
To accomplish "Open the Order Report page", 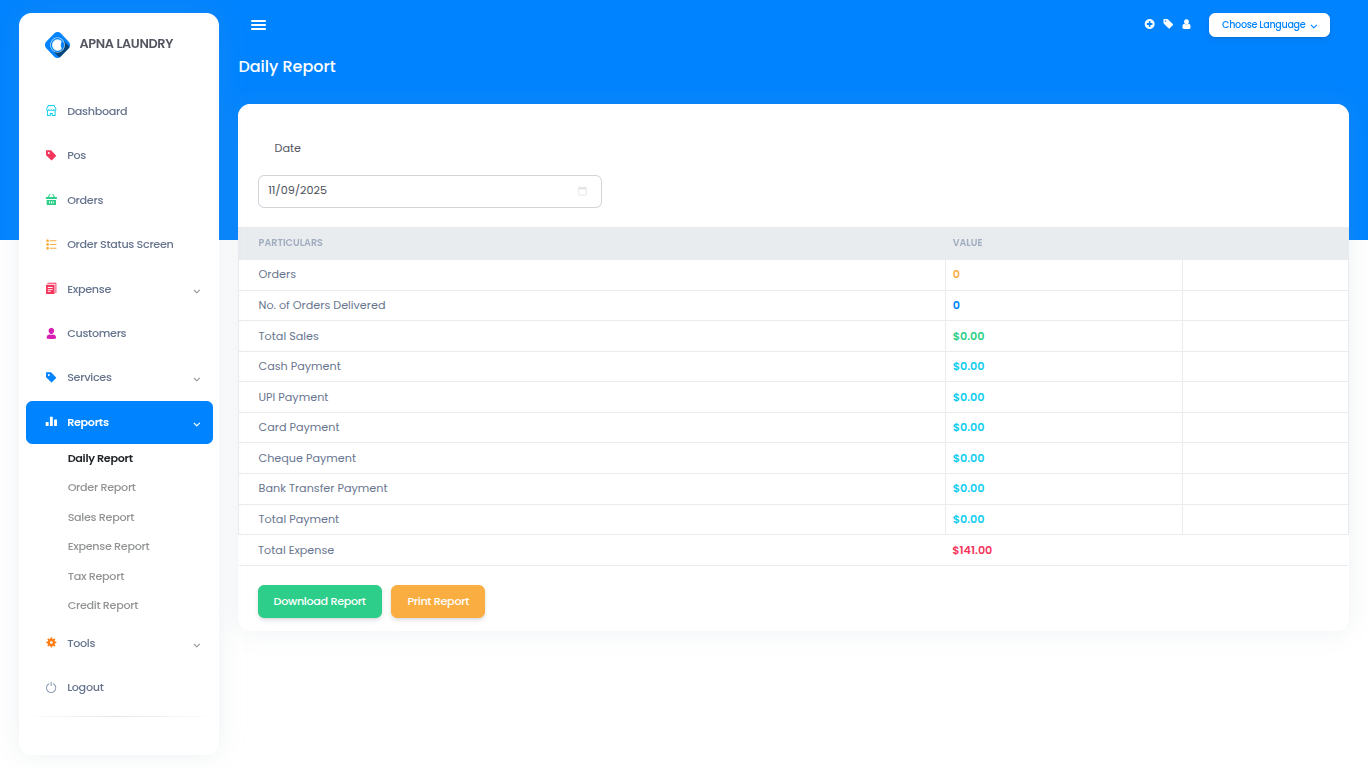I will tap(101, 488).
